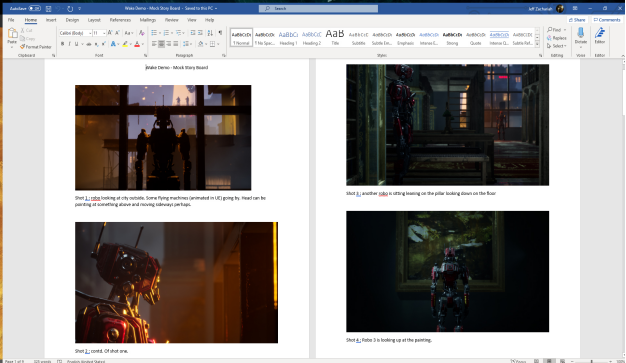Toggle Underline formatting
This screenshot has height=363, width=626.
click(x=76, y=44)
